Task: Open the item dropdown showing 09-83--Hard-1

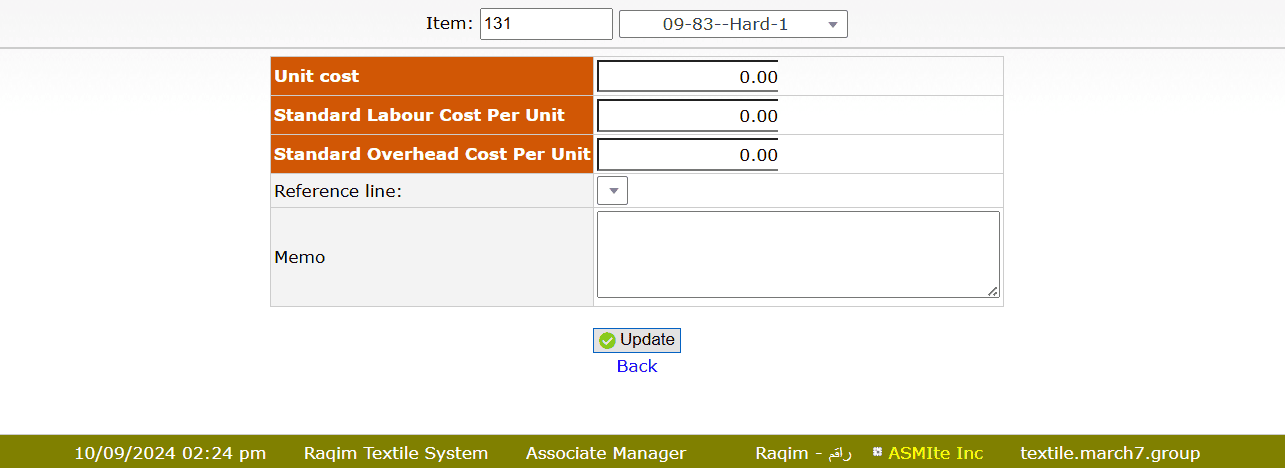Action: [733, 24]
